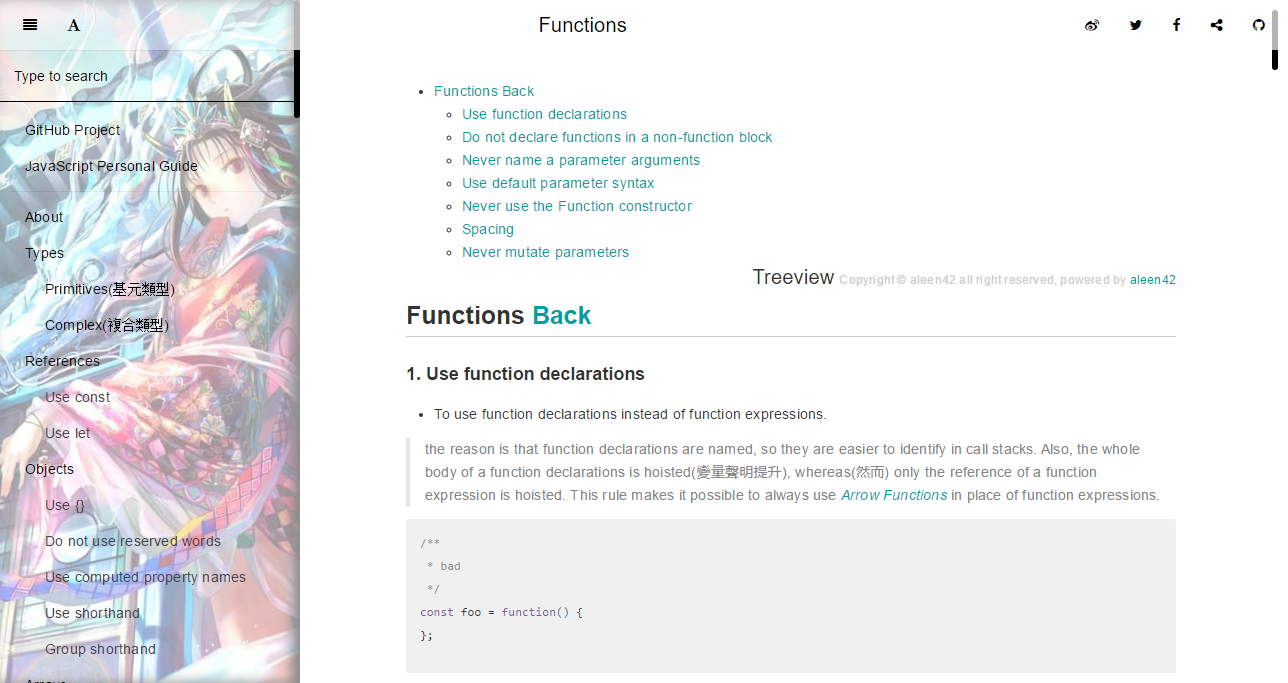
Task: Open the 'Never mutate parameters' link
Action: tap(545, 252)
